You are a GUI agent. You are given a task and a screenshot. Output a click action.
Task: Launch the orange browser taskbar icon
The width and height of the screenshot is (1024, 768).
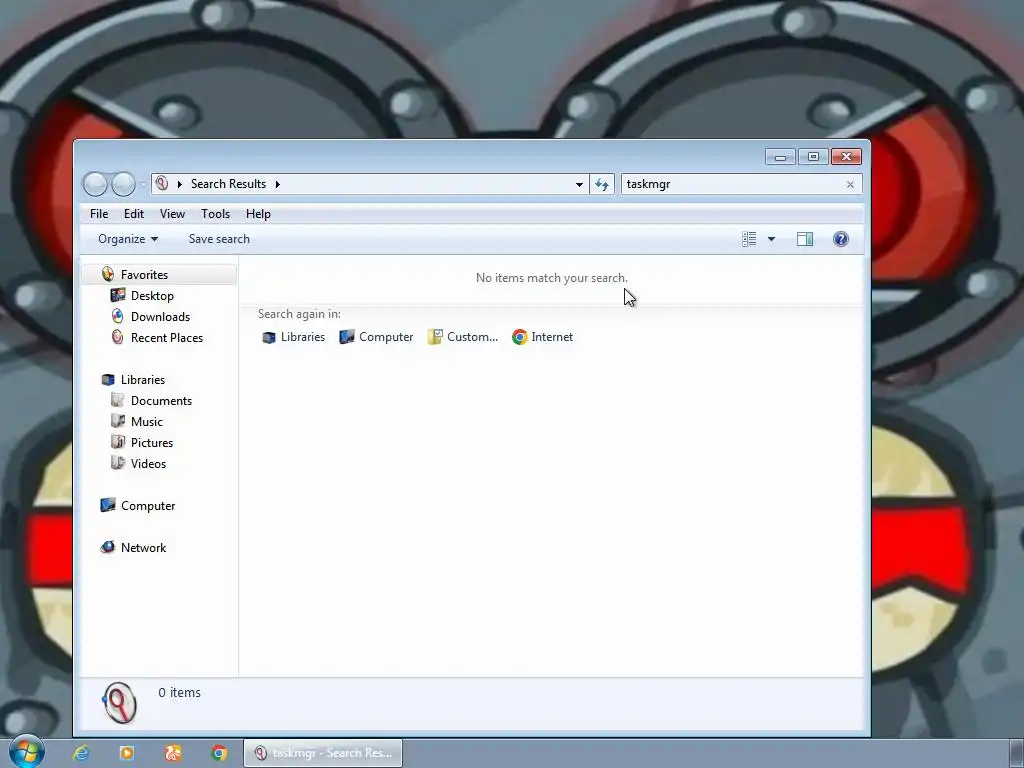pos(173,753)
